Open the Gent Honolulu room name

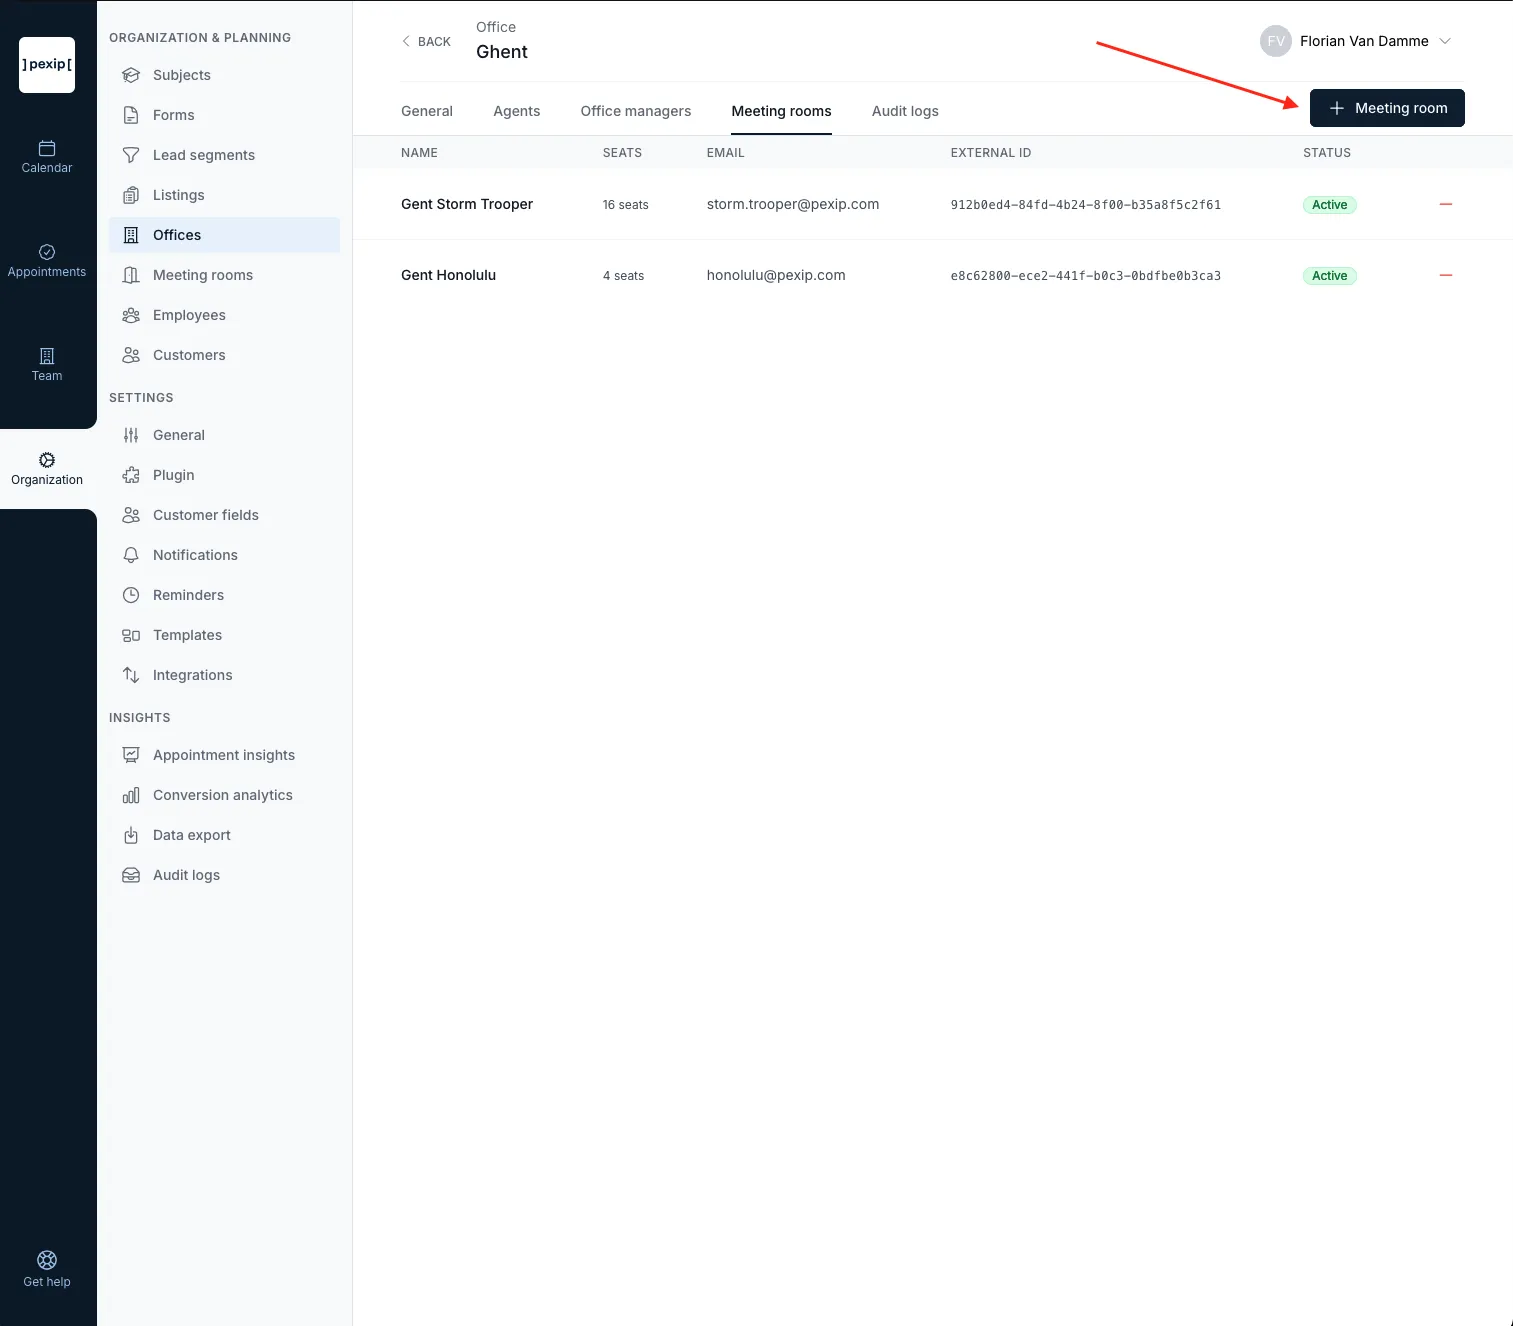point(449,275)
